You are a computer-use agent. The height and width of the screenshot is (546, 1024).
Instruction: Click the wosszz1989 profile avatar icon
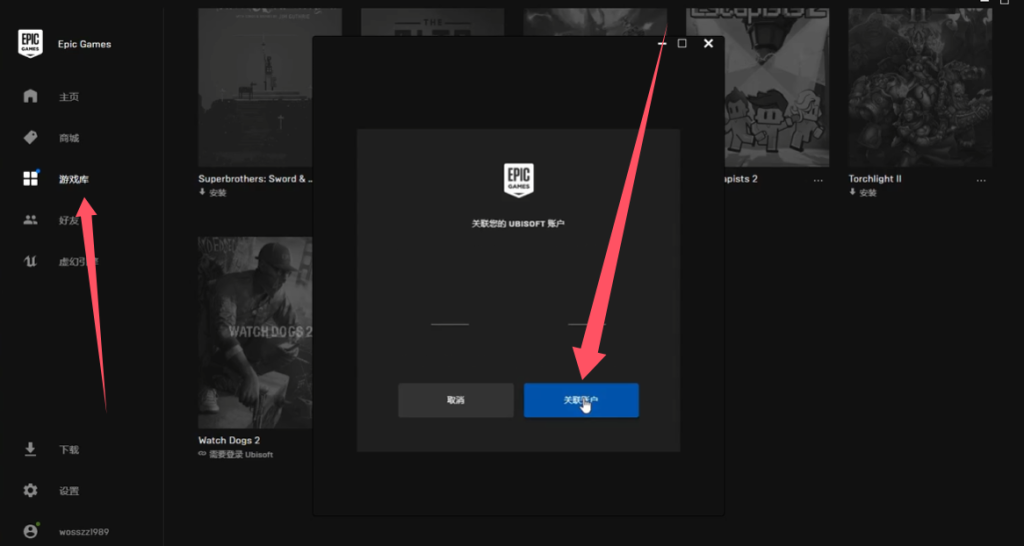30,531
